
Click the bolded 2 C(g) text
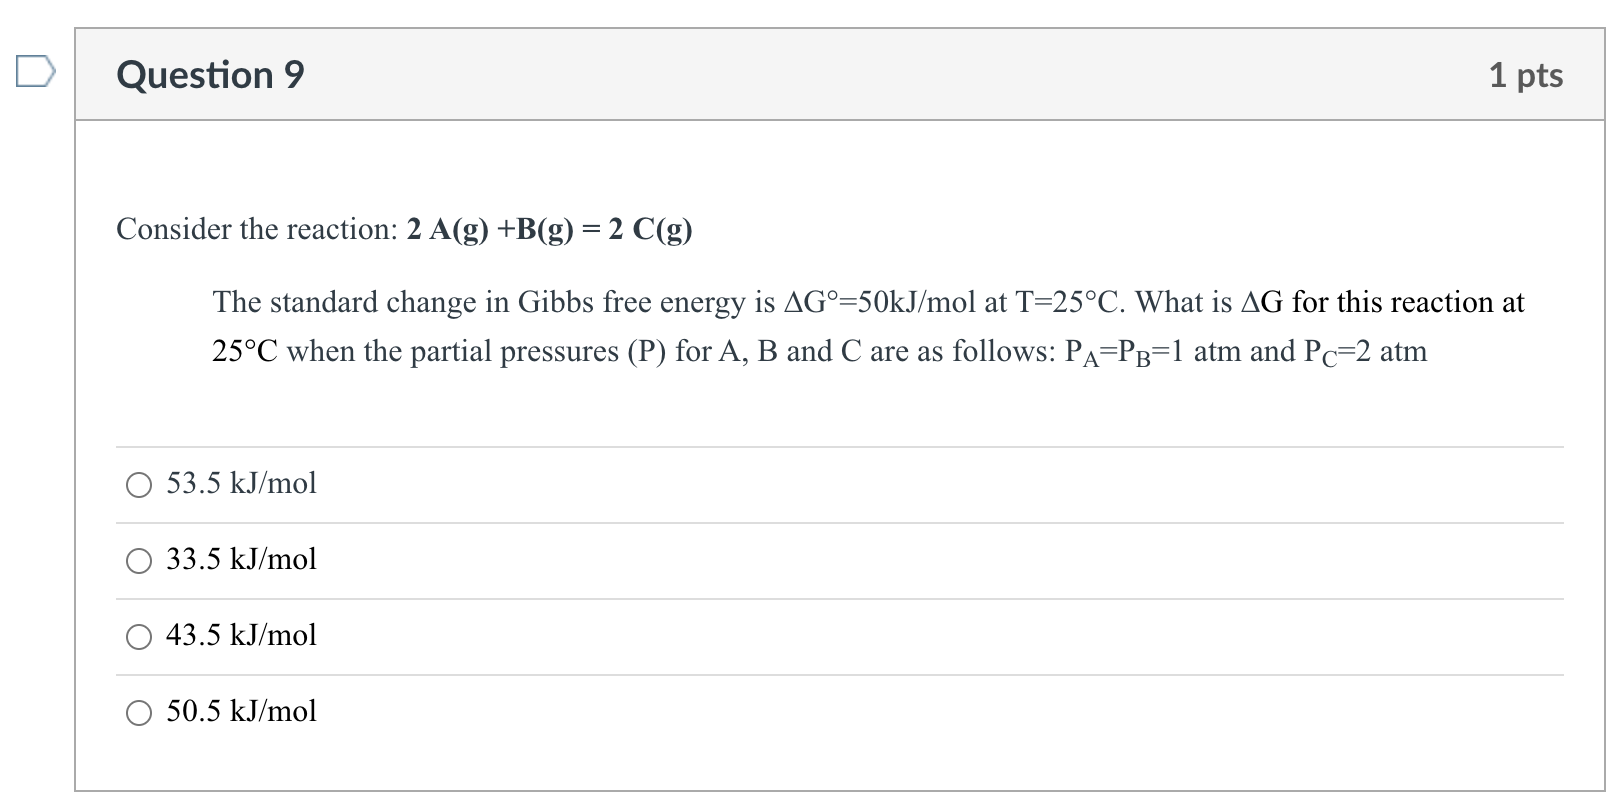tap(646, 229)
